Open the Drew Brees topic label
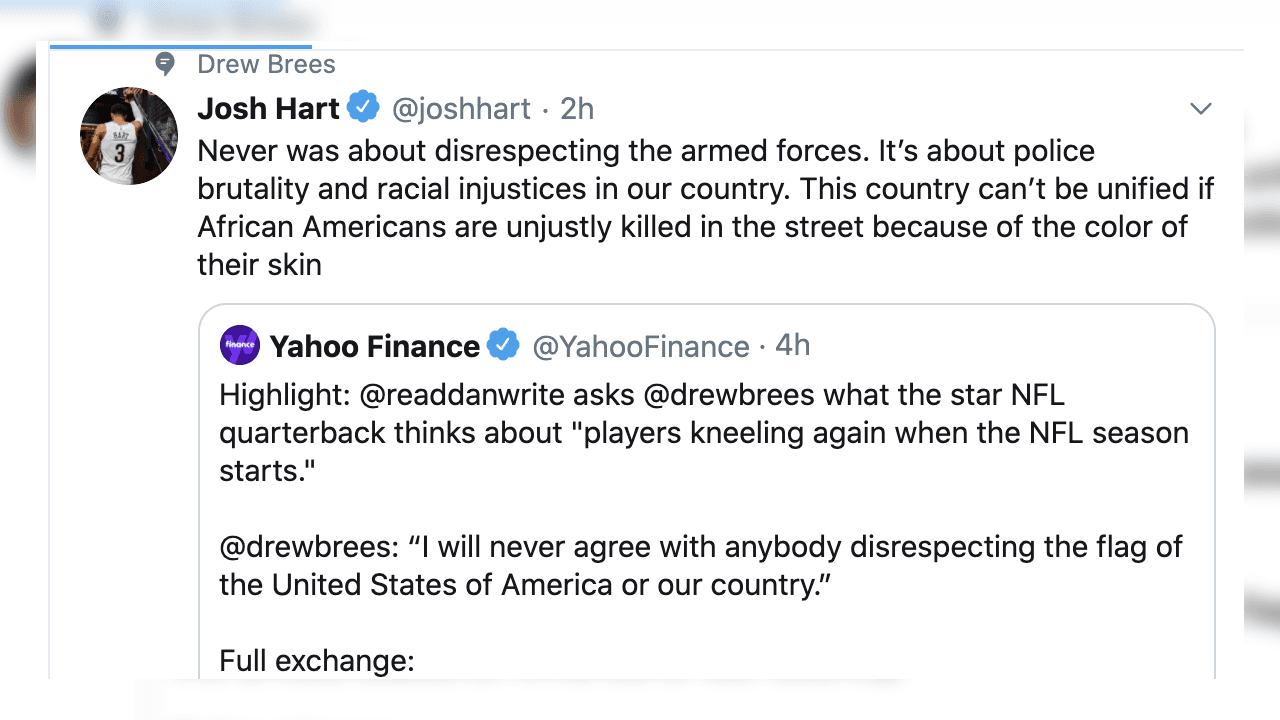1280x720 pixels. pos(266,65)
